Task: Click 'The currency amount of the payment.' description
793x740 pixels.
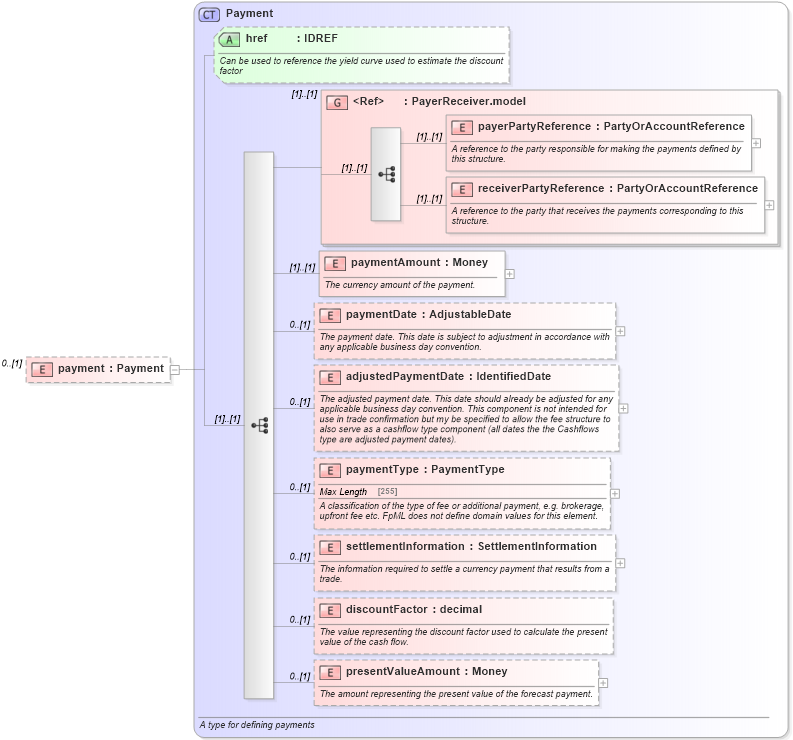Action: tap(400, 285)
